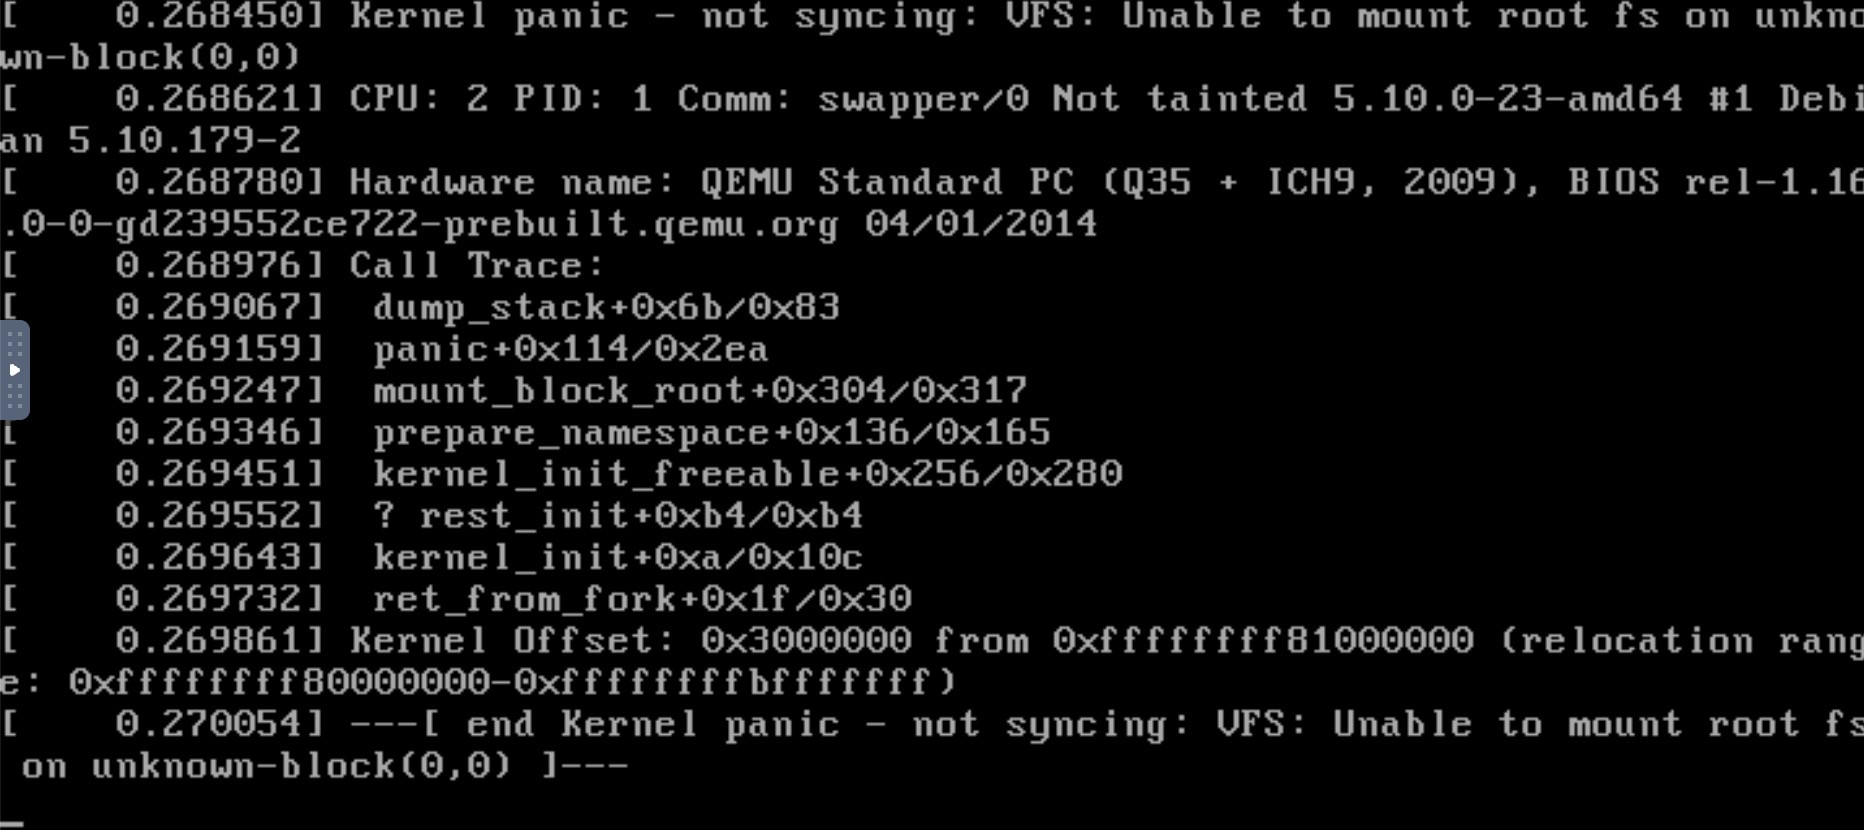Click the mount_block_root+0x304/0x317 entry
The width and height of the screenshot is (1864, 830).
pos(700,390)
